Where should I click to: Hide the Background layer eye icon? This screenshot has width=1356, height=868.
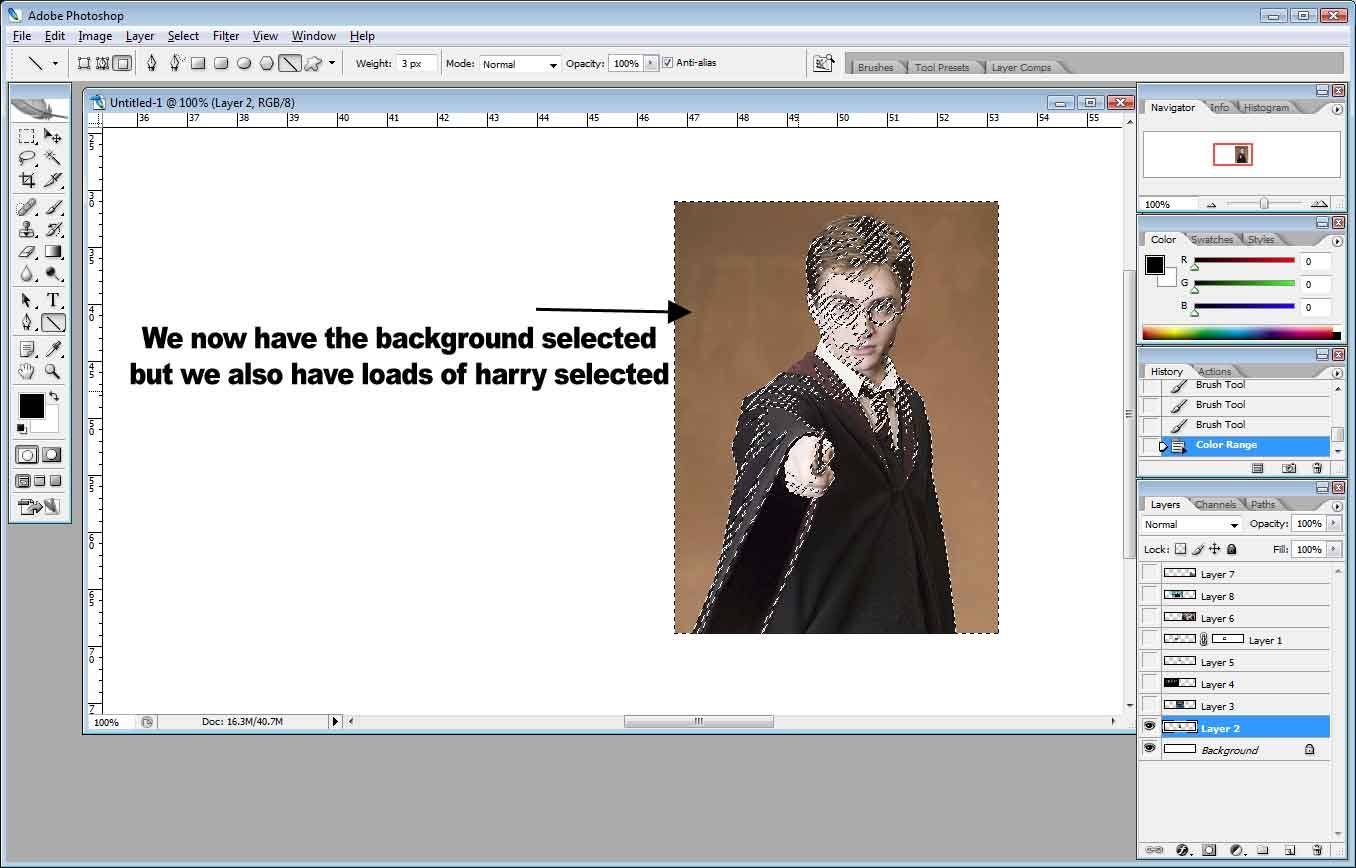pos(1150,750)
